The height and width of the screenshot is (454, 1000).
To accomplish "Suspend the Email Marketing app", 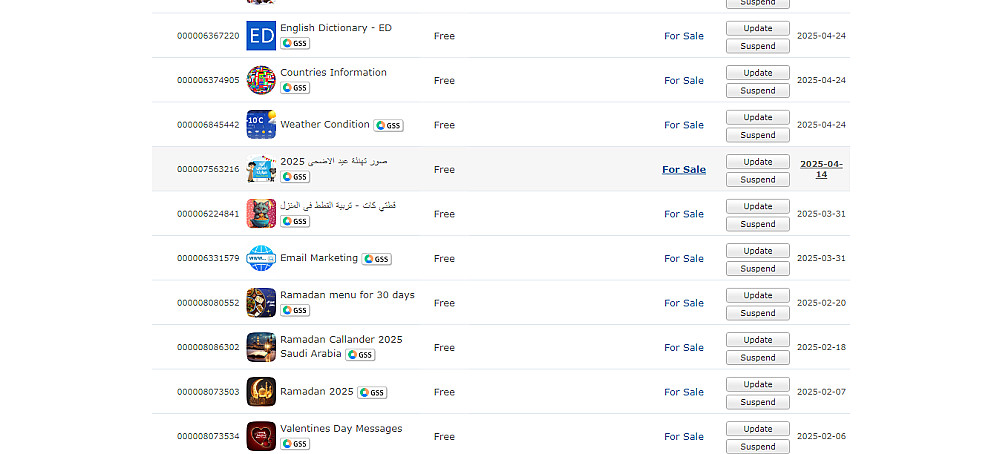I will pos(757,268).
